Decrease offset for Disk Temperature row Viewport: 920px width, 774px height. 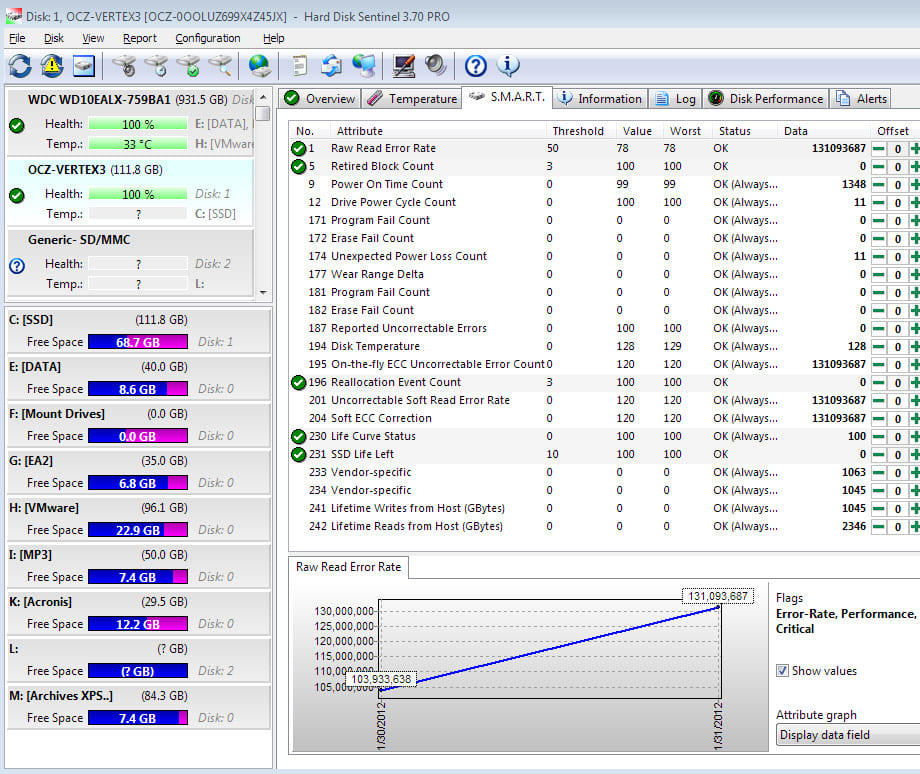point(878,347)
